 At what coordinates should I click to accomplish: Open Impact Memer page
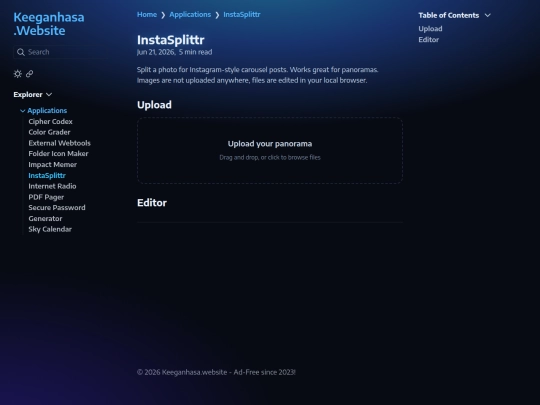click(x=53, y=165)
